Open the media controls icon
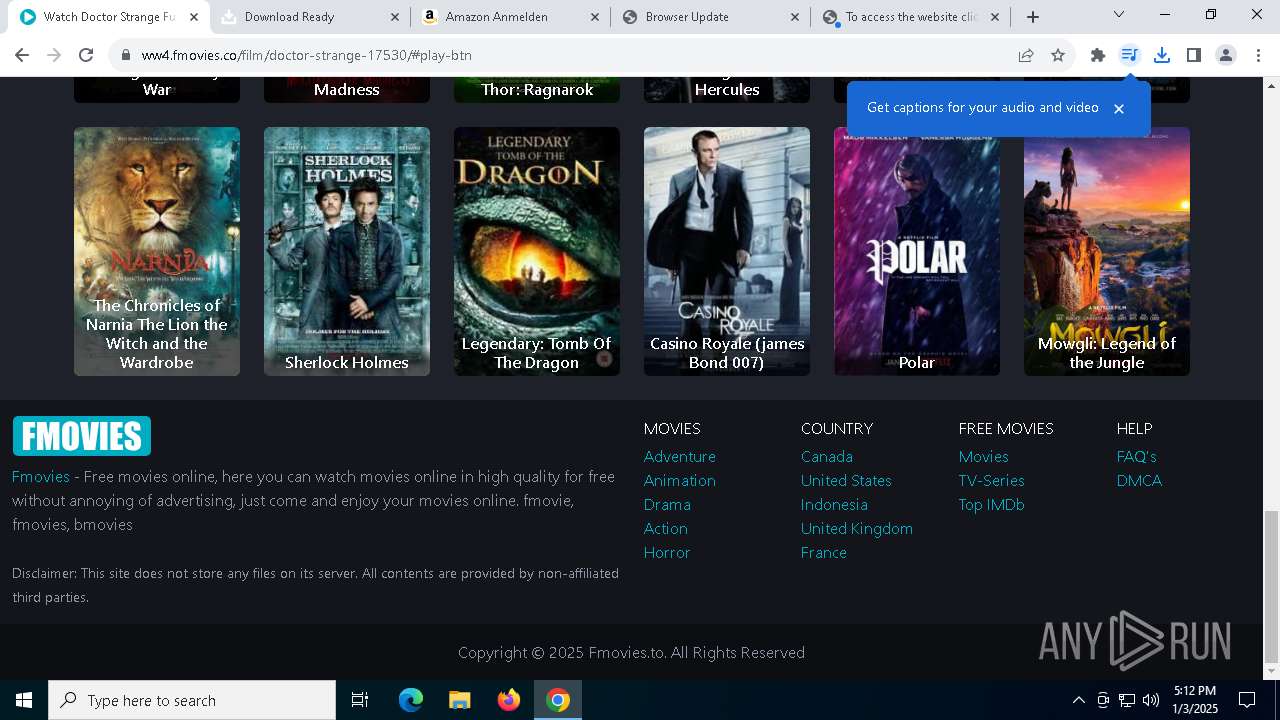The image size is (1280, 720). tap(1130, 55)
